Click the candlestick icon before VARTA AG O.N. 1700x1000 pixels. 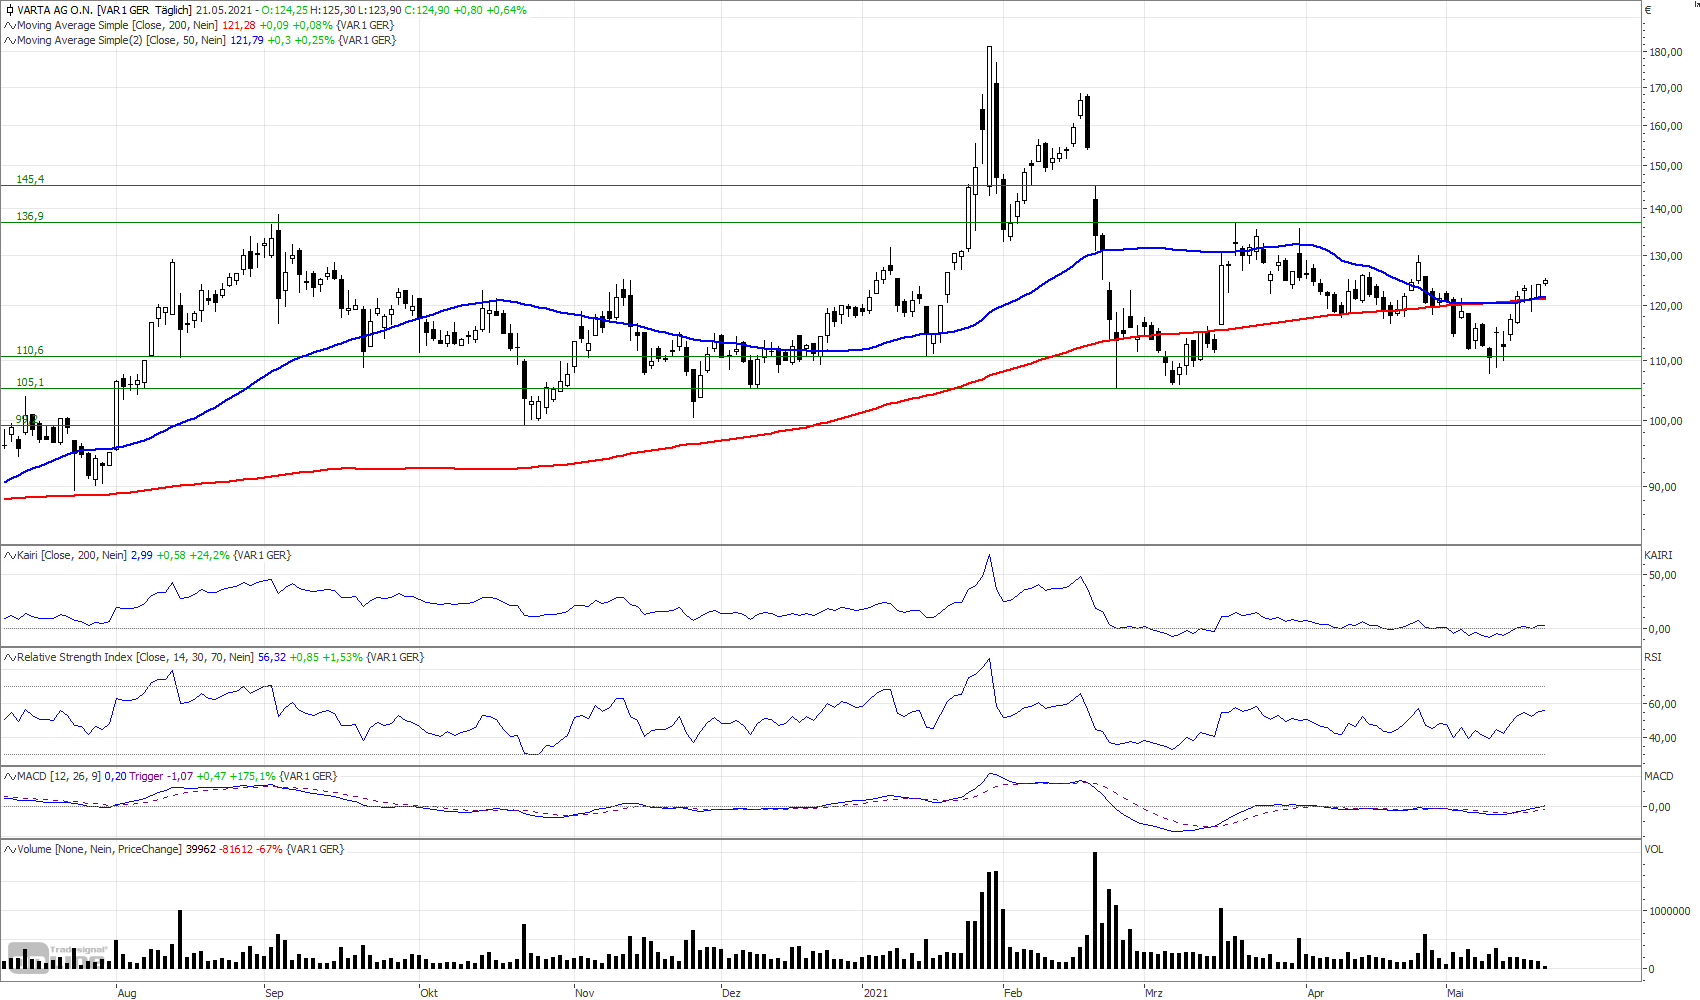click(10, 10)
